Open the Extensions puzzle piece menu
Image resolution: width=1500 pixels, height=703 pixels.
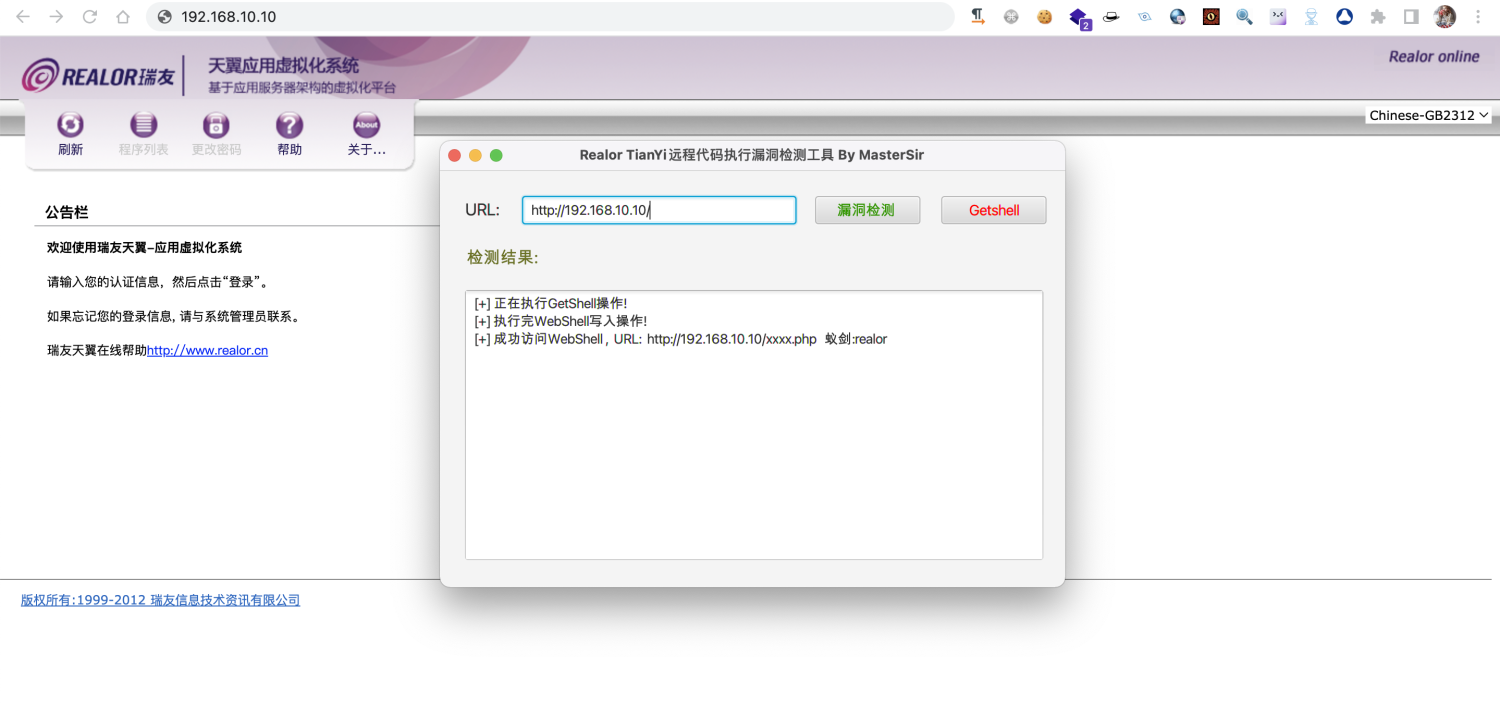[1378, 16]
